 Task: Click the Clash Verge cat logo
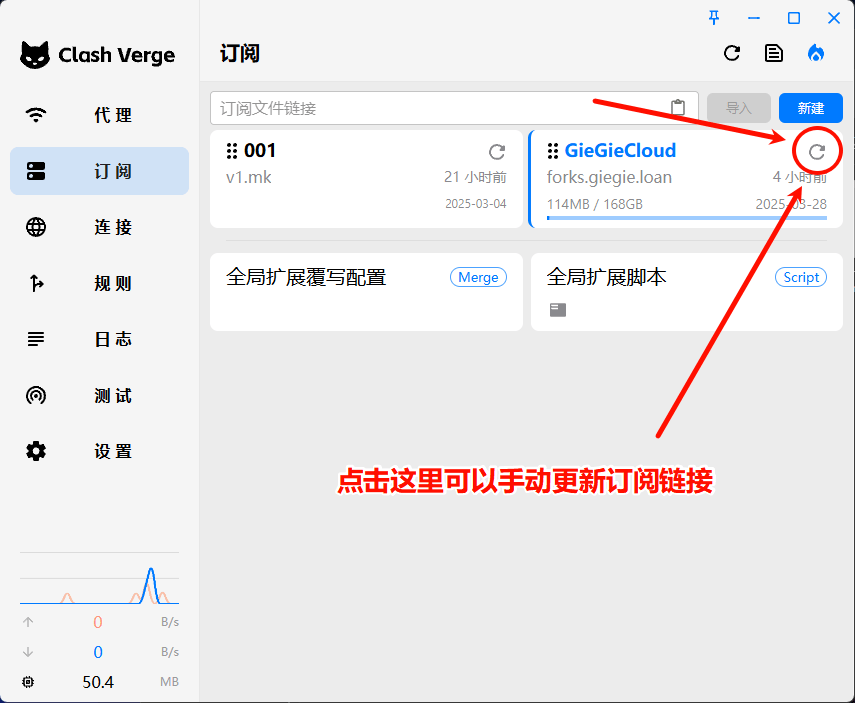click(35, 55)
